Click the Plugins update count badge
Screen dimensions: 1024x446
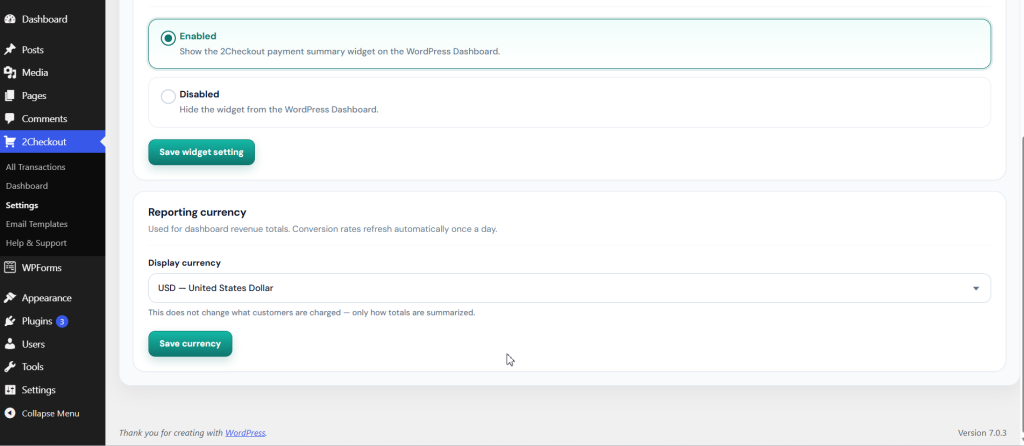[x=61, y=321]
